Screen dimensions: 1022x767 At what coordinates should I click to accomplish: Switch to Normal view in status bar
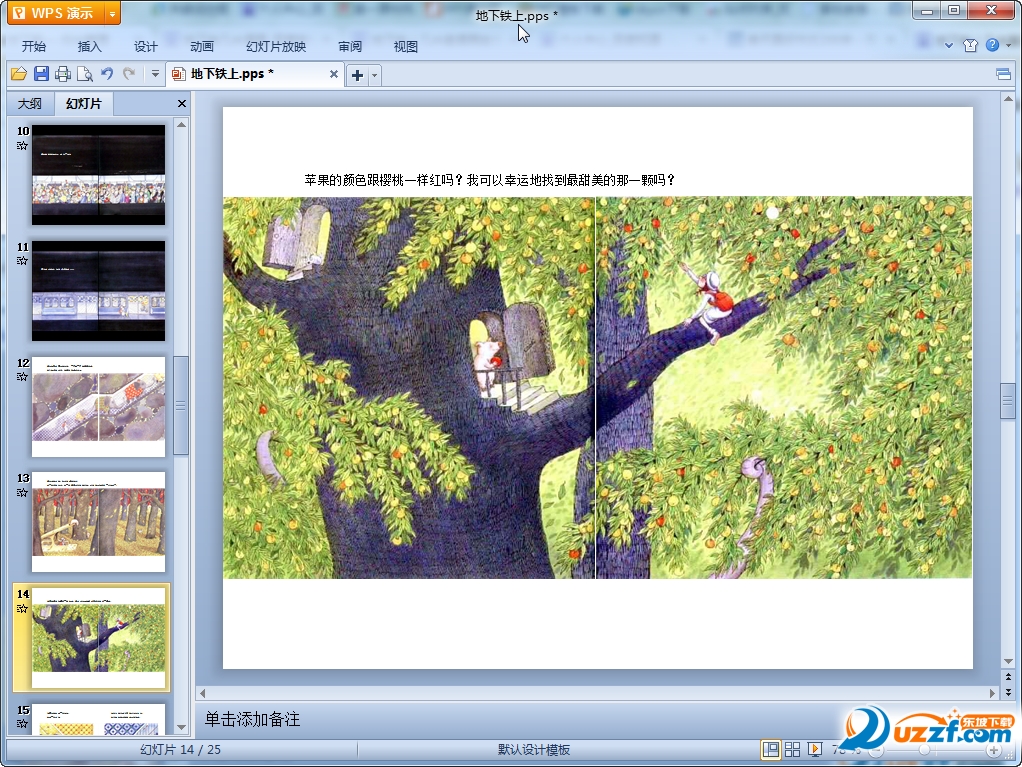coord(770,750)
